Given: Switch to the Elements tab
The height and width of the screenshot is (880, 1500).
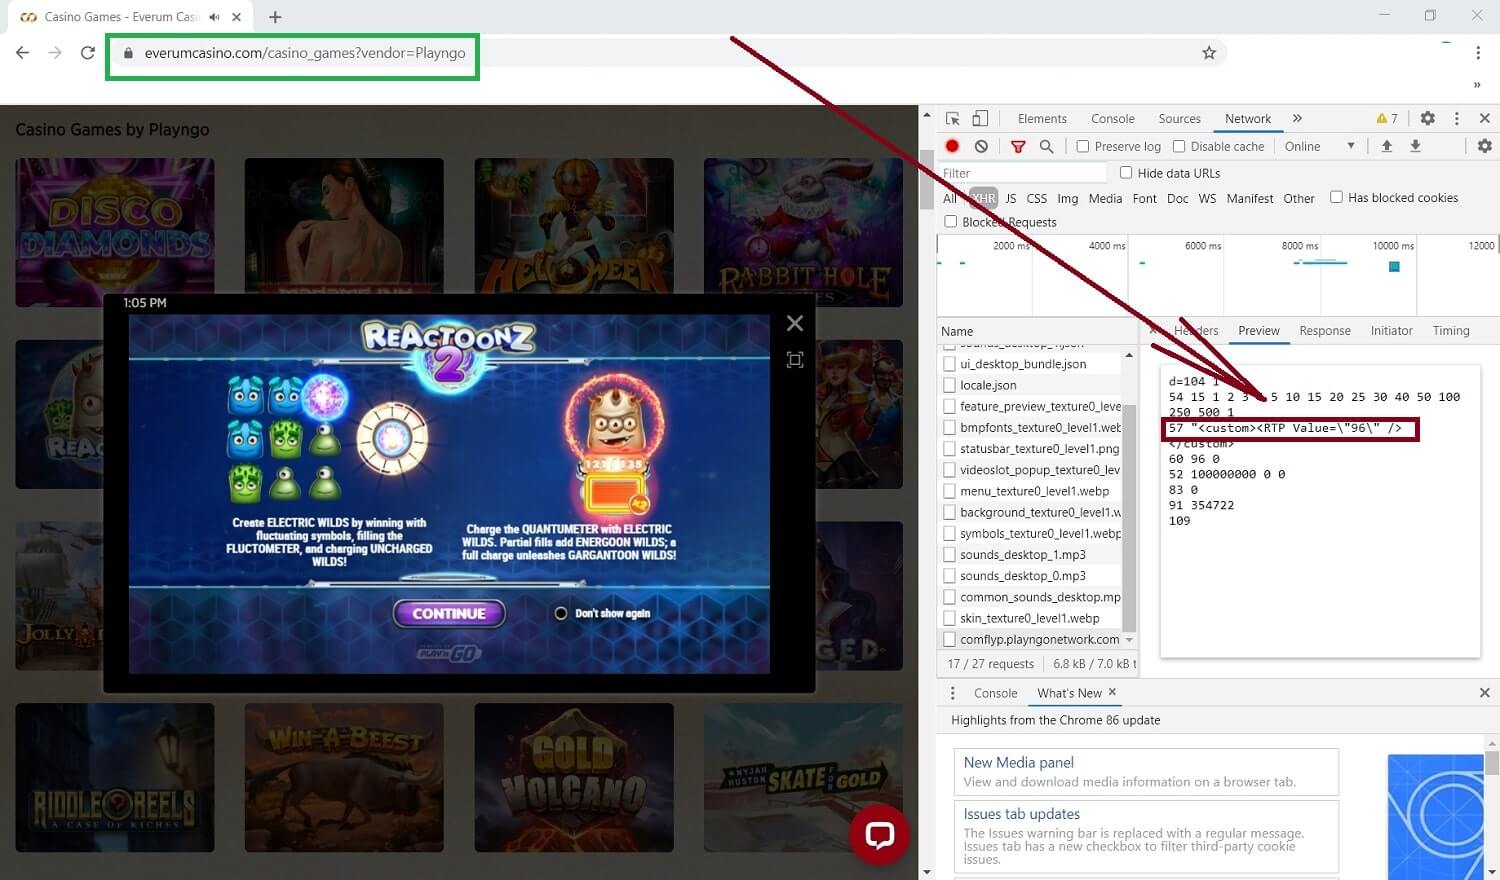Looking at the screenshot, I should point(1042,119).
